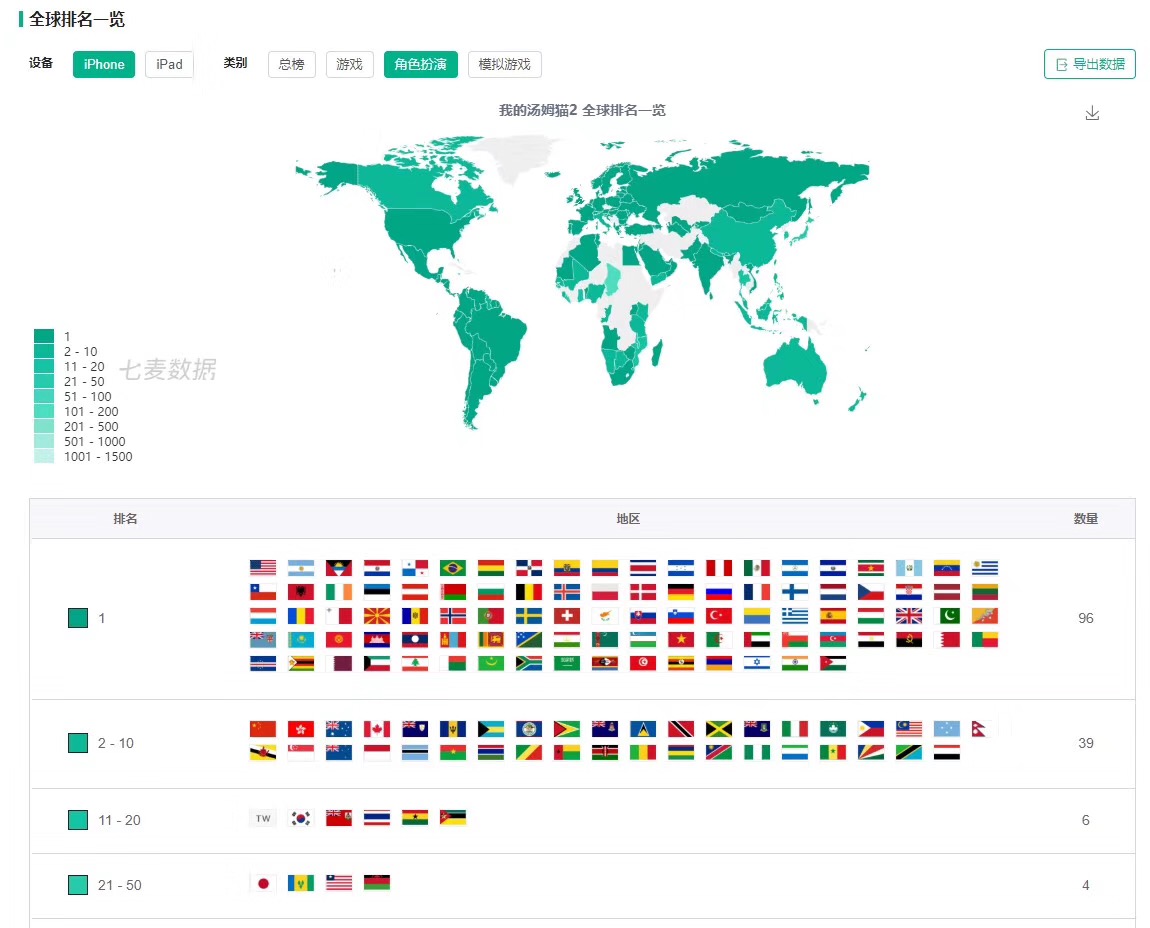This screenshot has width=1150, height=928.
Task: Select the Japan flag in 21 - 50 row
Action: (x=262, y=883)
